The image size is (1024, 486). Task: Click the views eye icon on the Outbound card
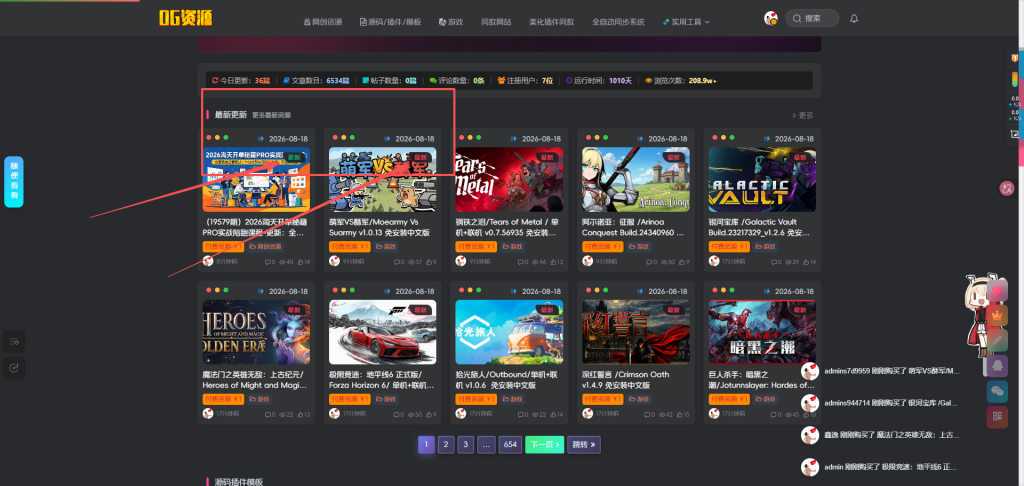click(x=536, y=415)
